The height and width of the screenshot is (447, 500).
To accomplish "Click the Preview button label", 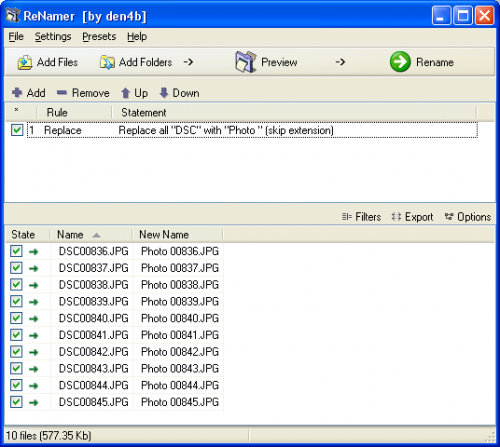I will tap(279, 62).
